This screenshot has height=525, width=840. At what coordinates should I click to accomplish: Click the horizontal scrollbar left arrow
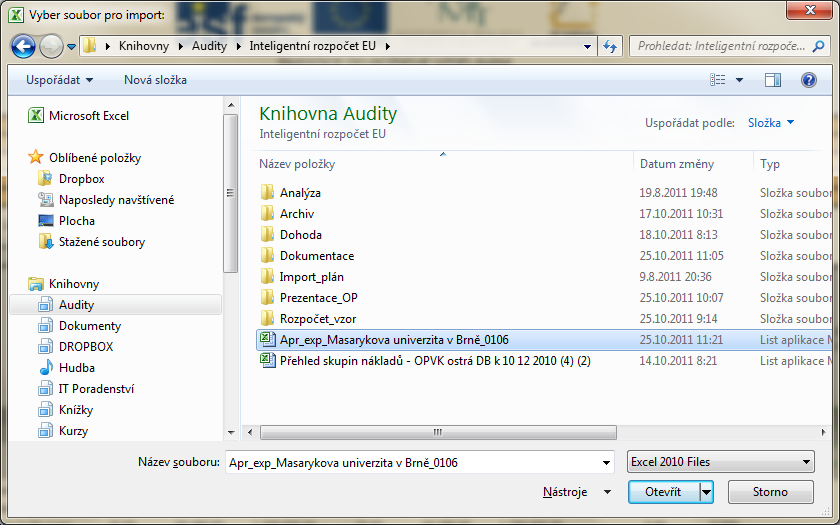(250, 432)
